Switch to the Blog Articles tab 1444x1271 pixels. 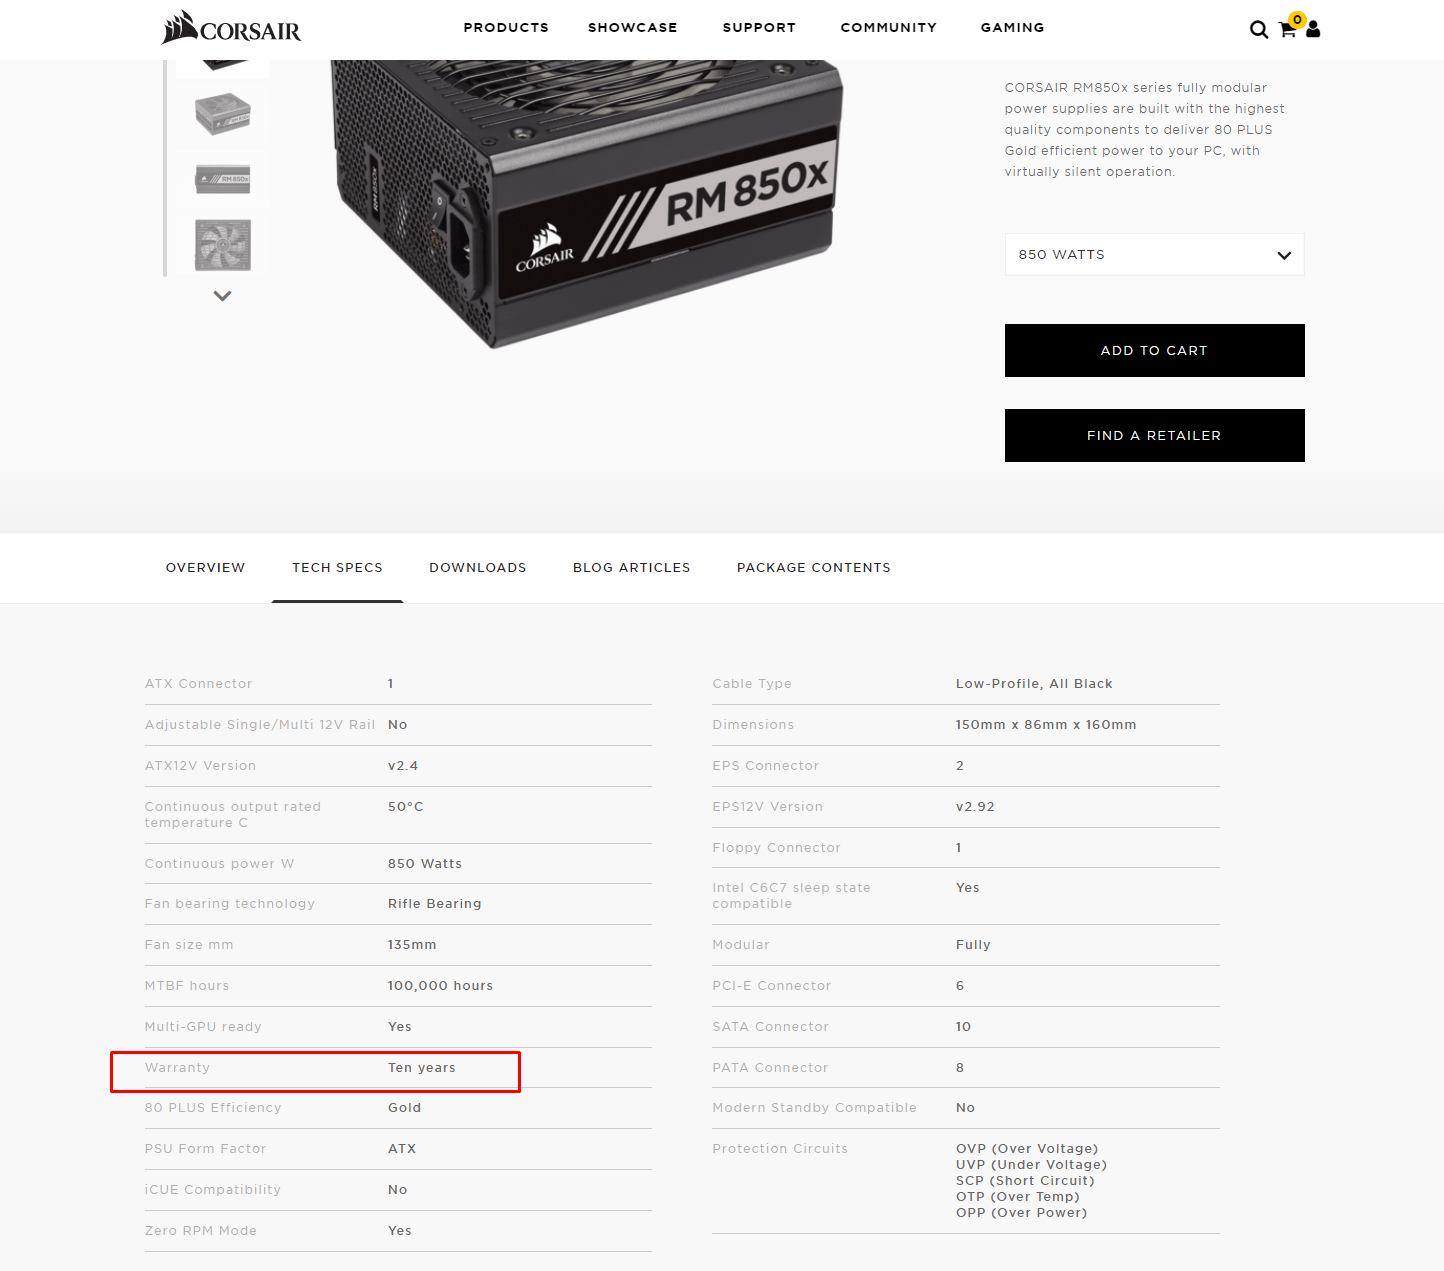tap(632, 568)
